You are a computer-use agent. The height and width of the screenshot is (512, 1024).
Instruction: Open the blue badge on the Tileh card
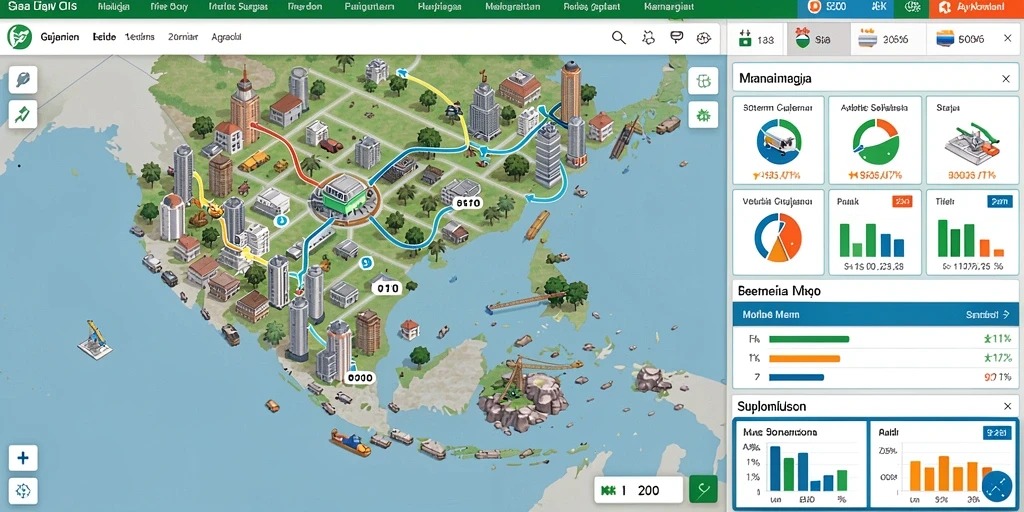(x=999, y=202)
